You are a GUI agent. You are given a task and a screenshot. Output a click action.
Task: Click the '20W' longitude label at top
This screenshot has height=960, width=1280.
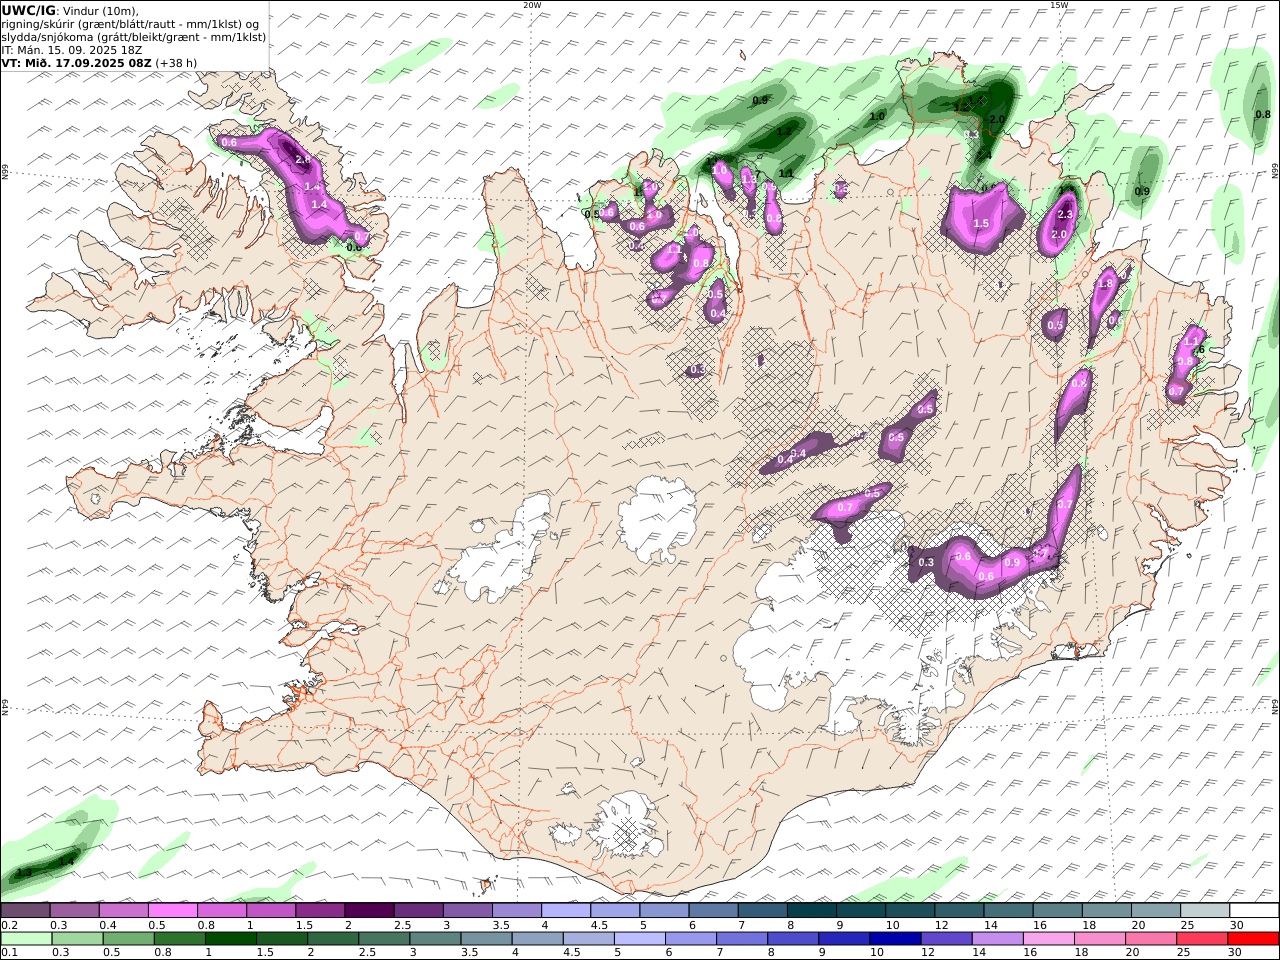(x=532, y=5)
